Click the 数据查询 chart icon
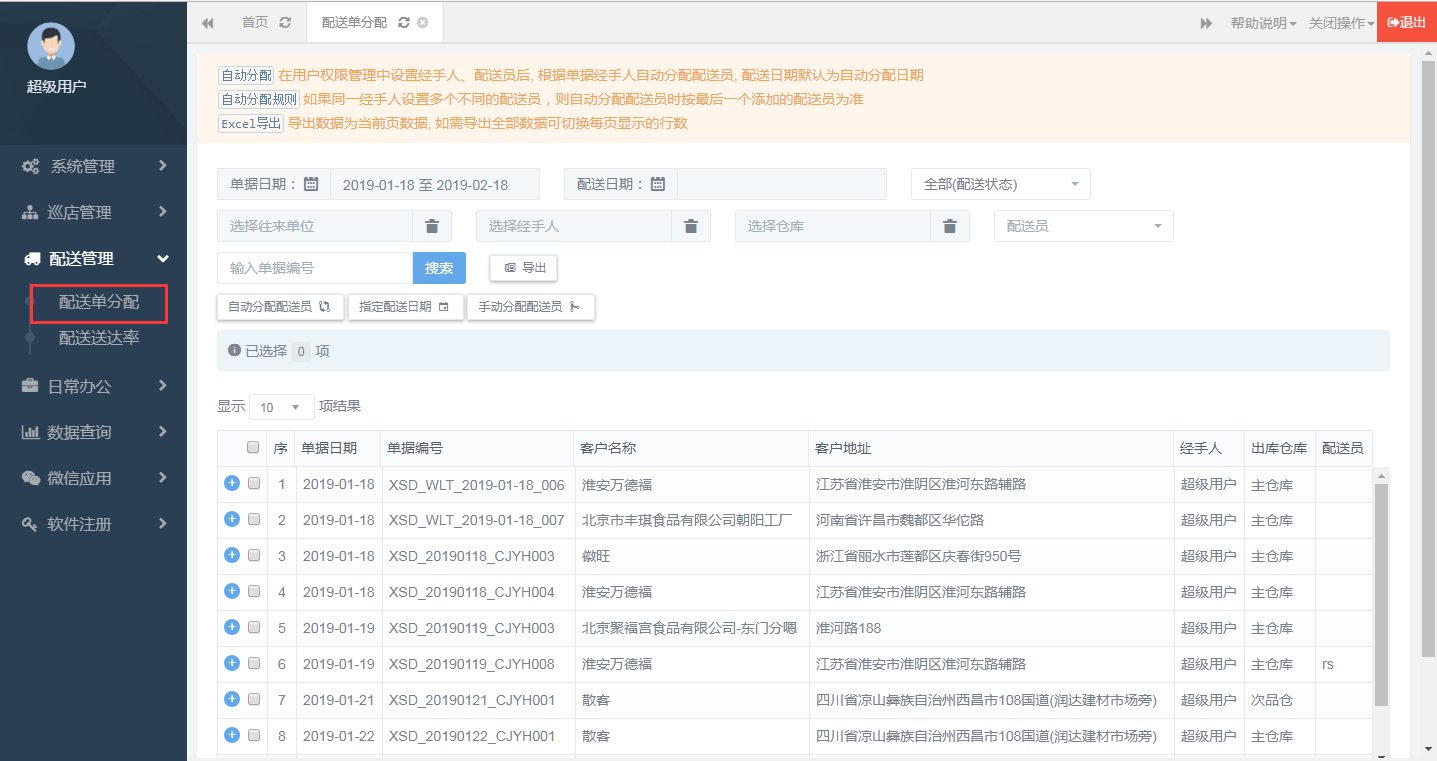1437x761 pixels. coord(30,432)
